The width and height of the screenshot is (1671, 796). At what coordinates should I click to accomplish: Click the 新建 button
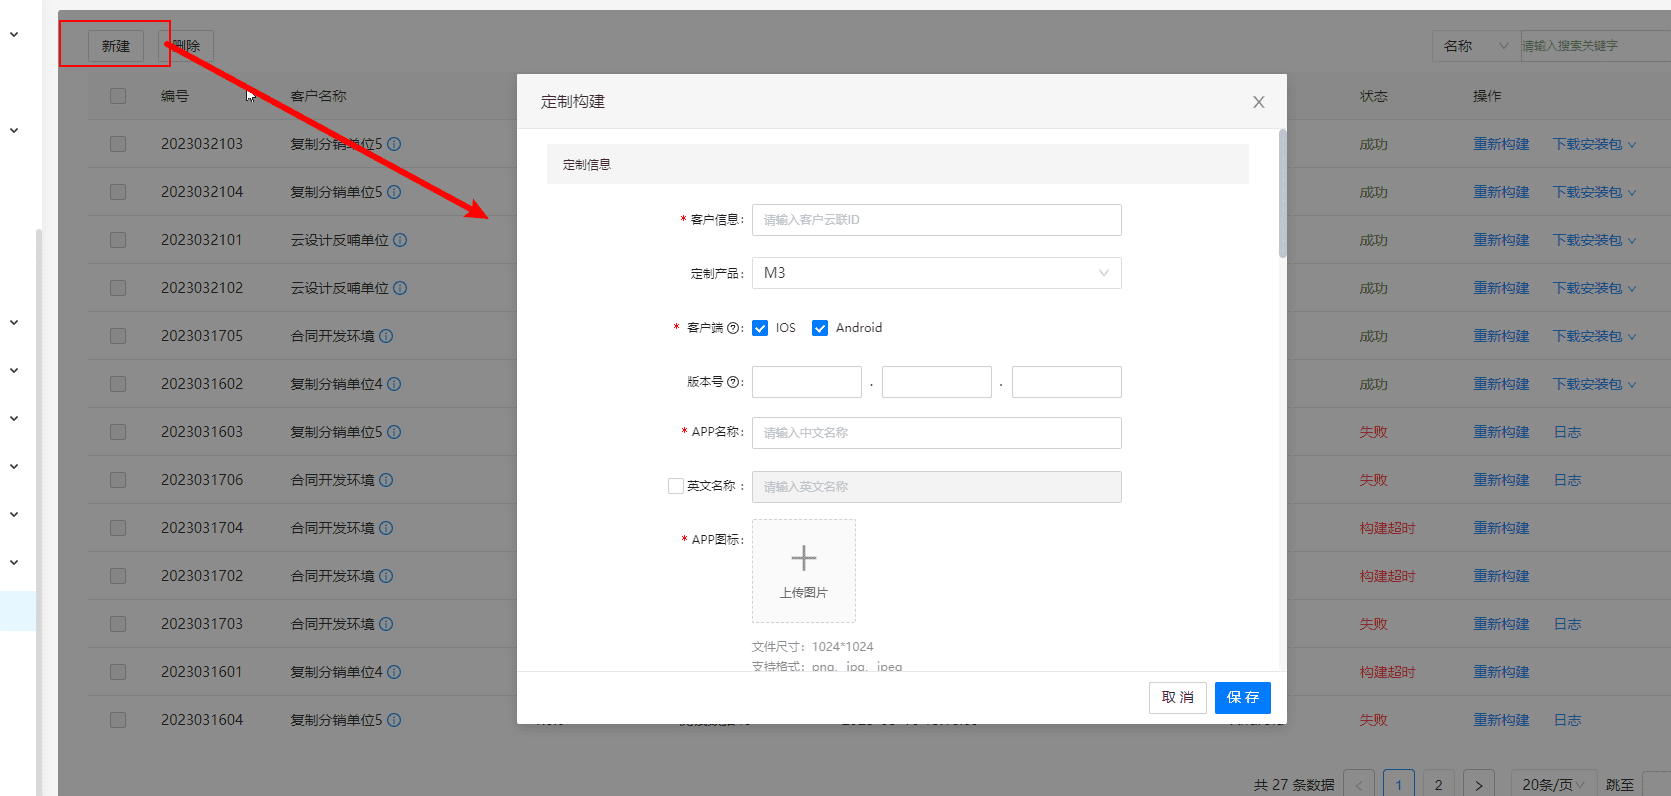click(116, 46)
